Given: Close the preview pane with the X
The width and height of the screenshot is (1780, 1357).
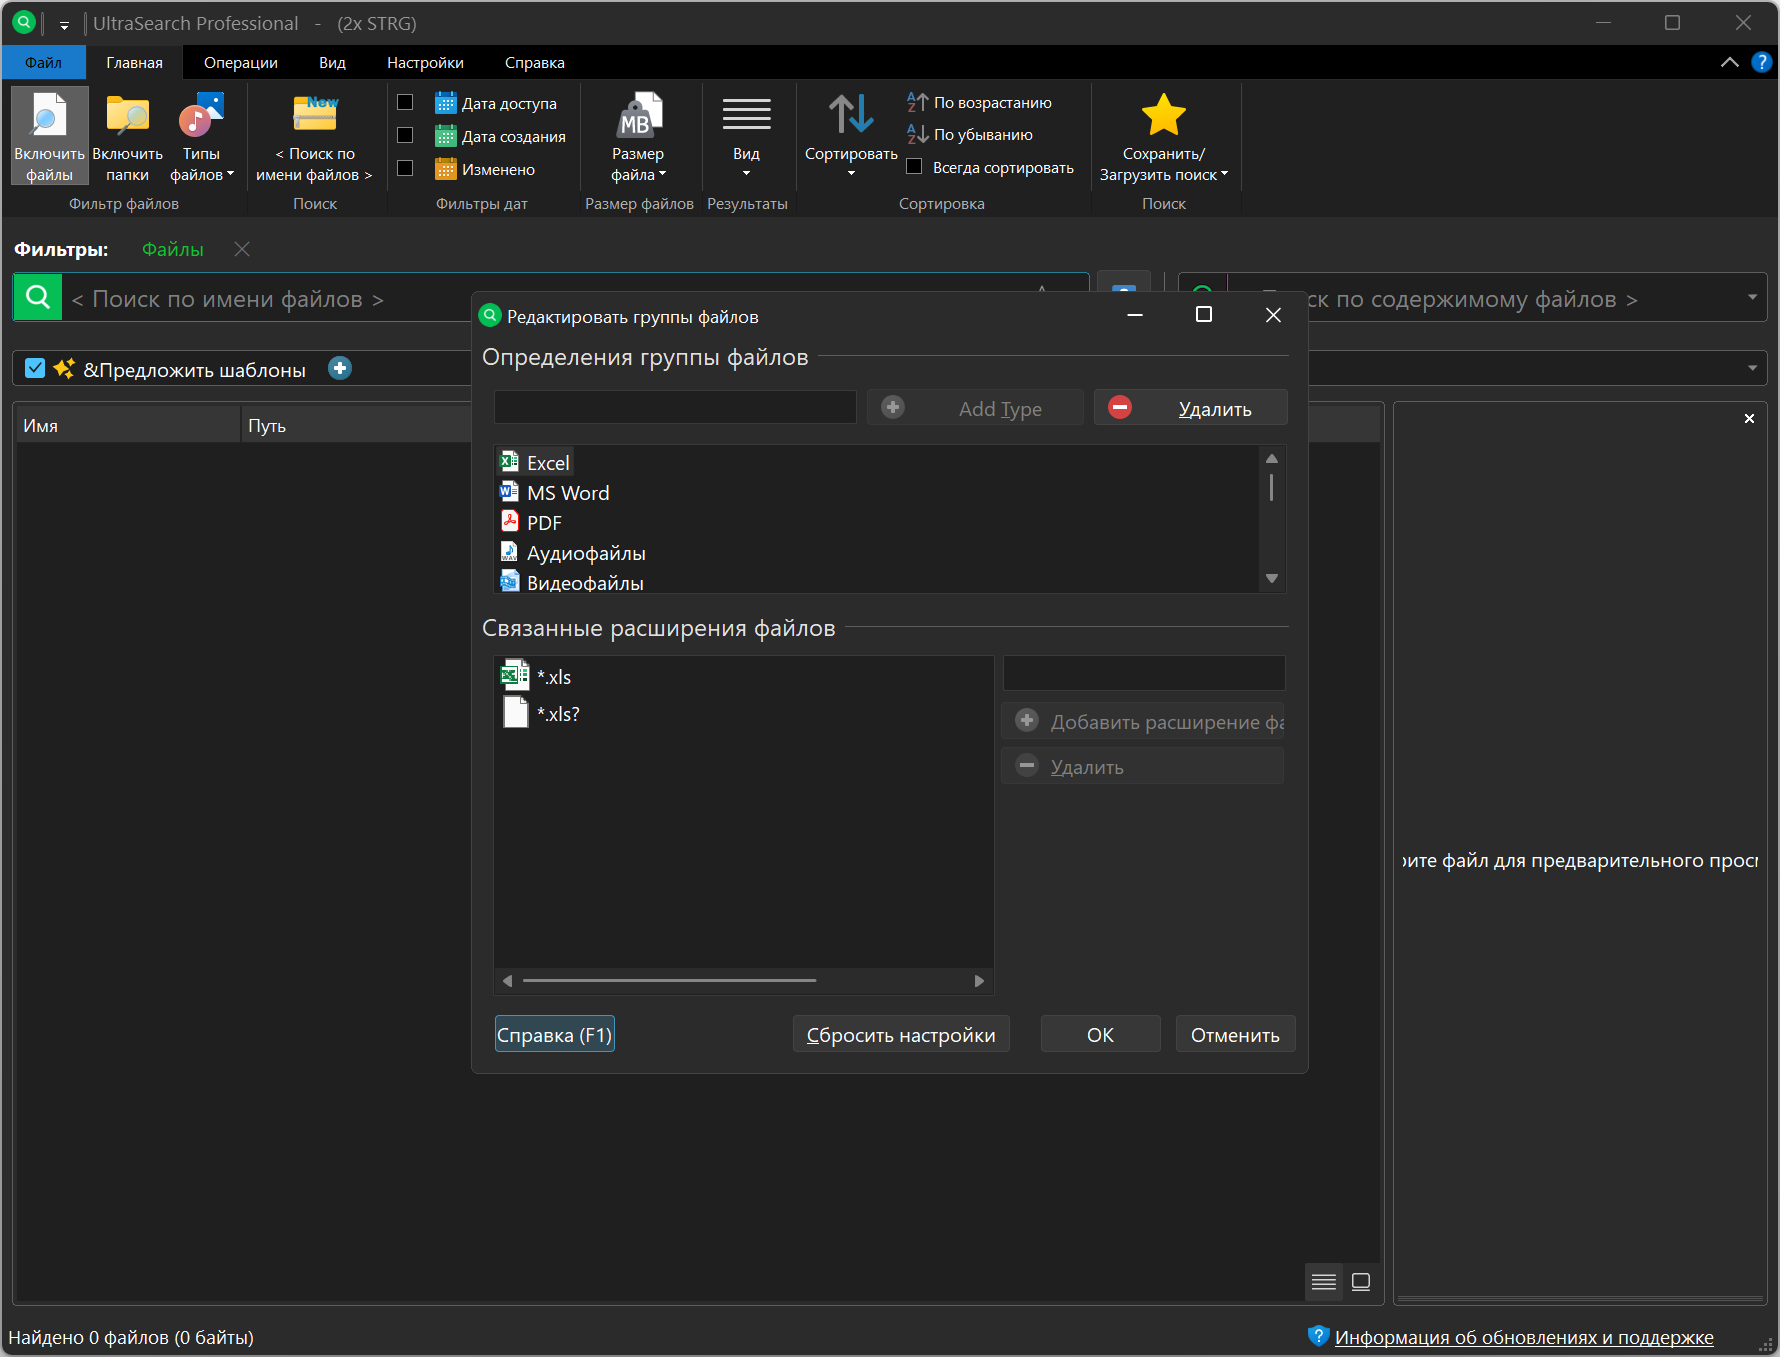Looking at the screenshot, I should click(x=1749, y=418).
